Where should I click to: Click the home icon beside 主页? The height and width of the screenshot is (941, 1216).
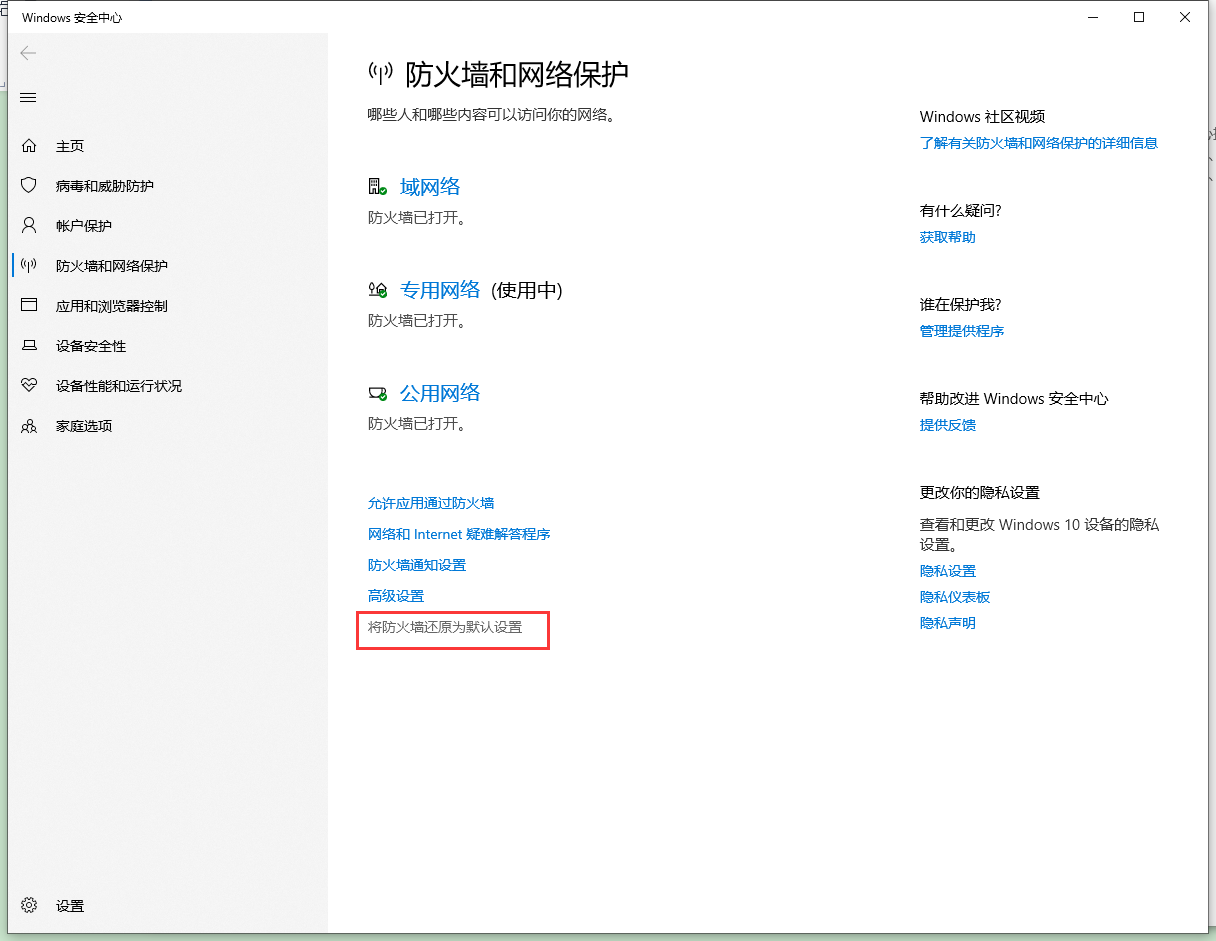(29, 146)
